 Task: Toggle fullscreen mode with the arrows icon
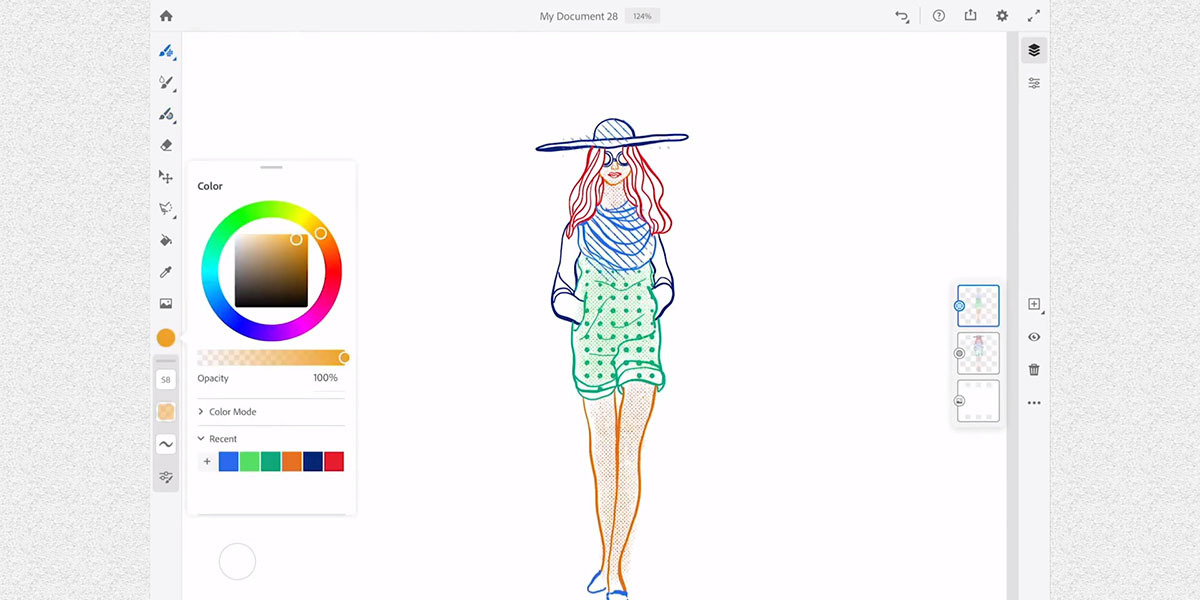tap(1034, 16)
